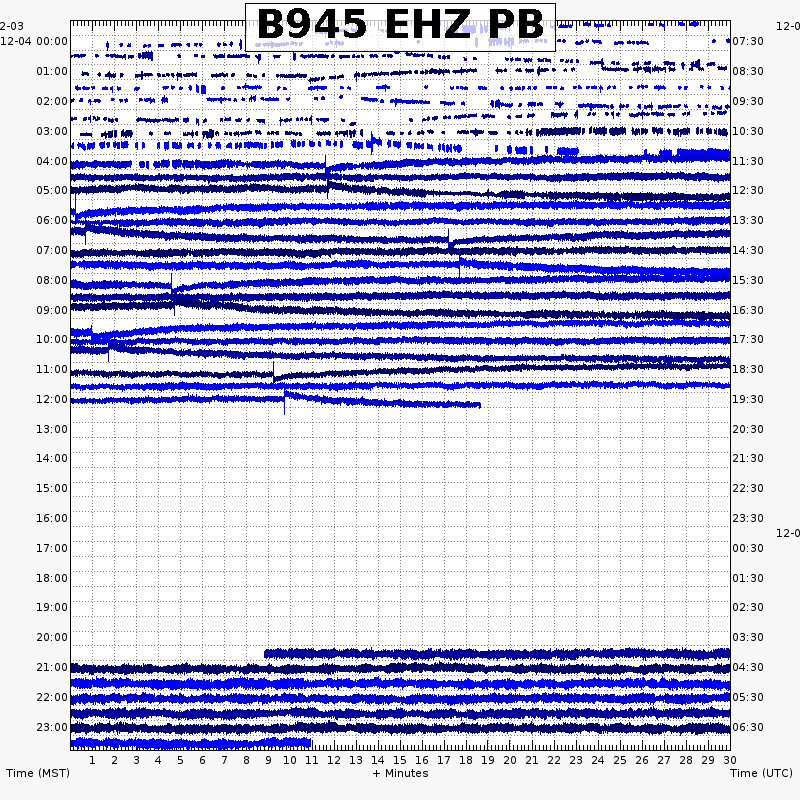Click the 15:30 UTC time label
Image resolution: width=800 pixels, height=800 pixels.
point(748,280)
